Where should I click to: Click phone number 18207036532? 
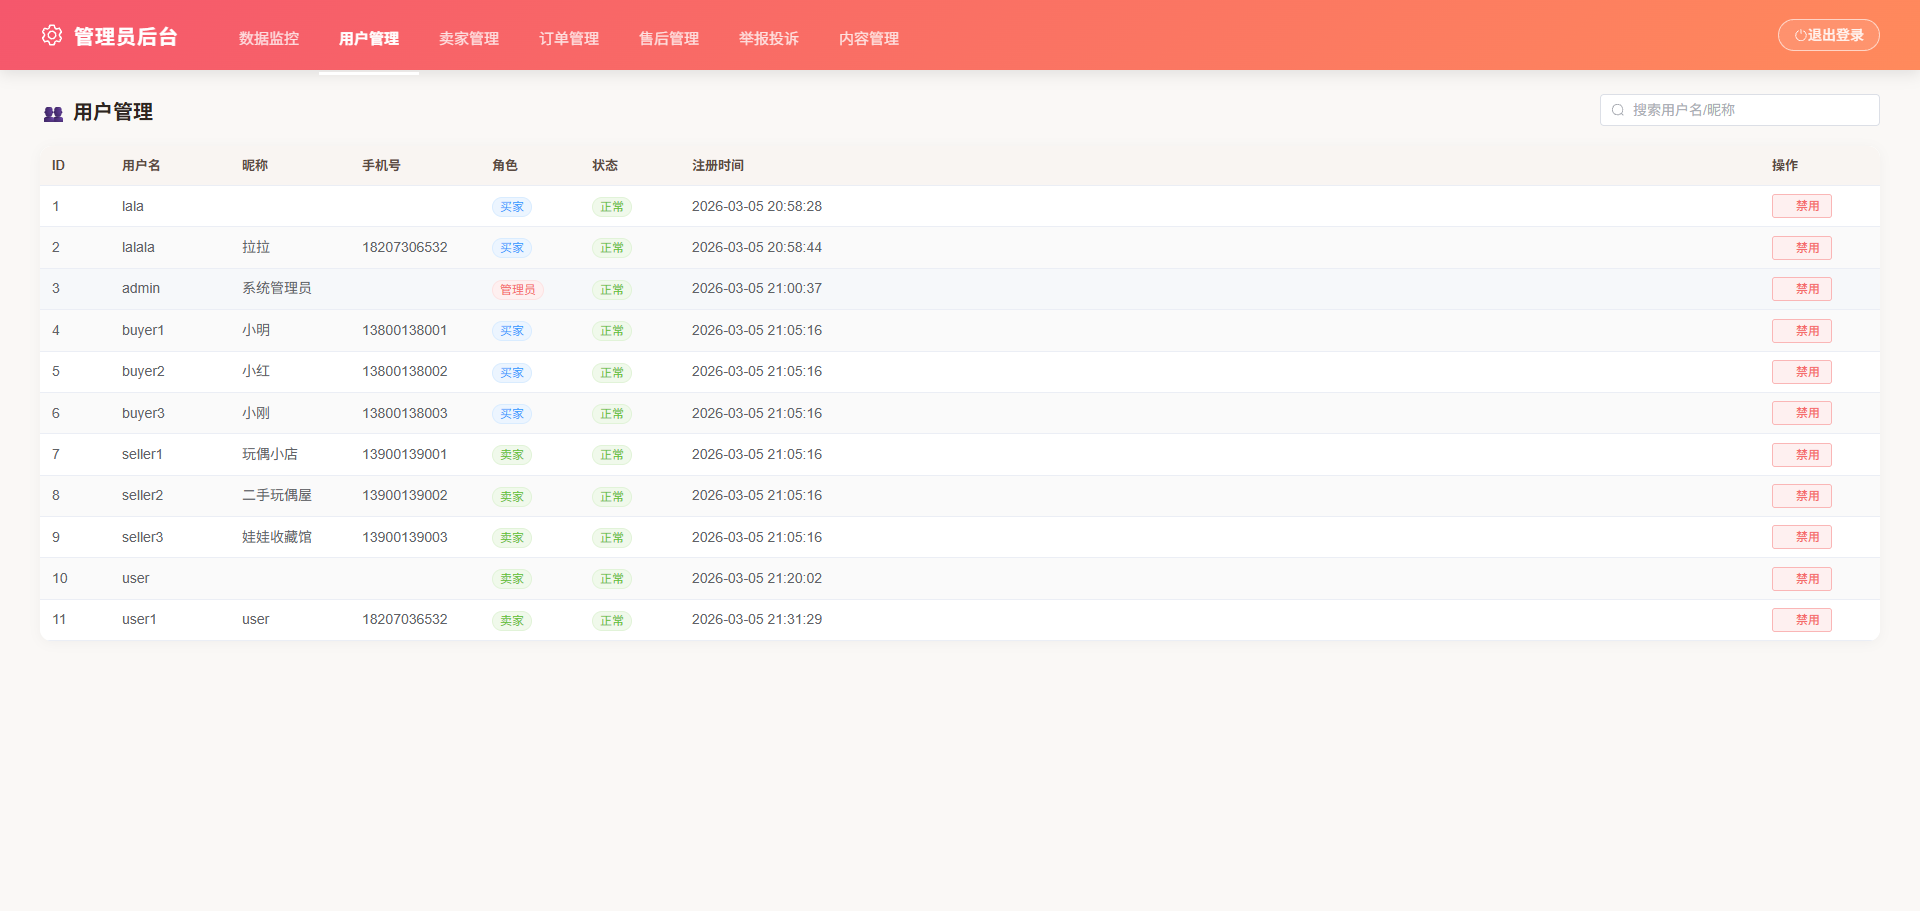[405, 619]
